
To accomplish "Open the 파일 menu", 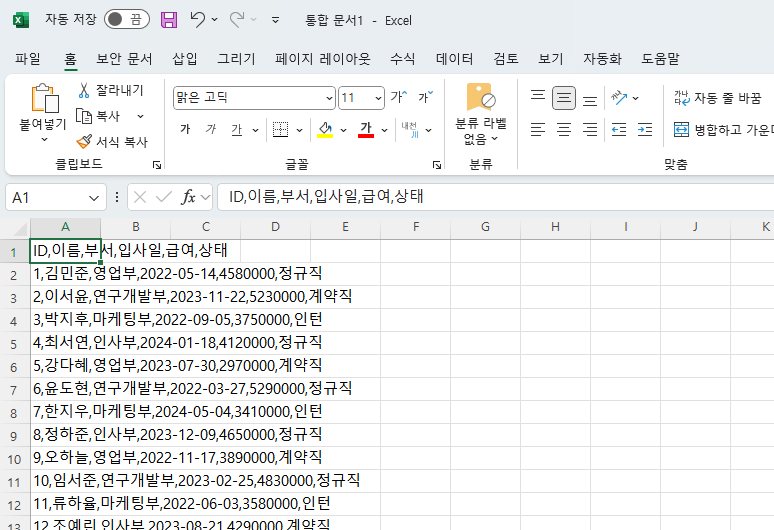I will coord(28,59).
